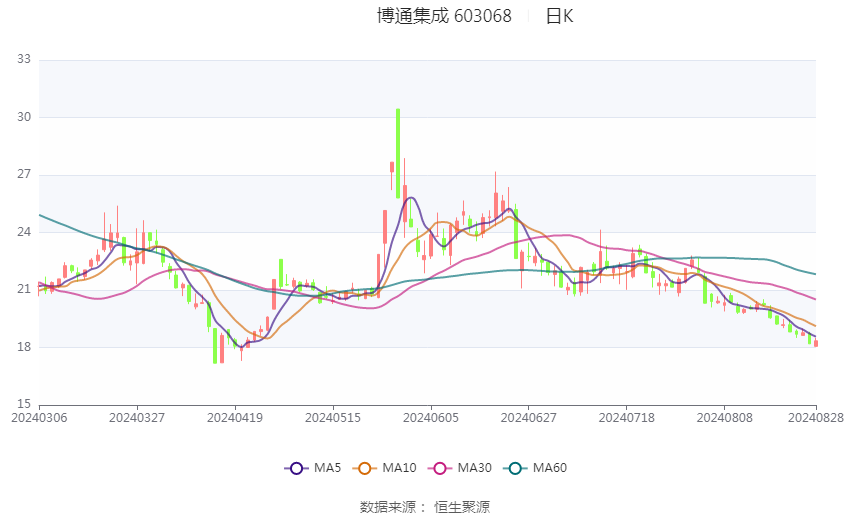Image resolution: width=850 pixels, height=517 pixels.
Task: Click the y-axis value 30
Action: pyautogui.click(x=24, y=117)
